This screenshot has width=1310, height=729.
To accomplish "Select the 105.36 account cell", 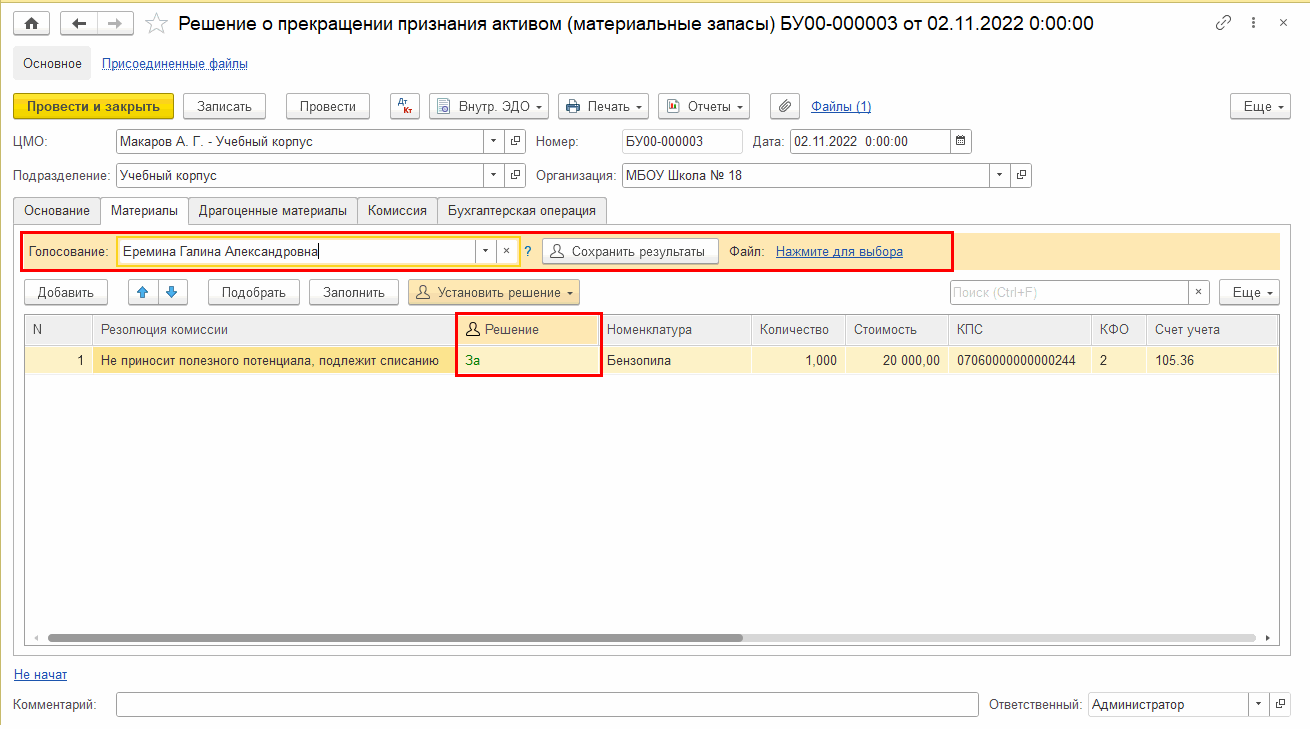I will [x=1212, y=360].
